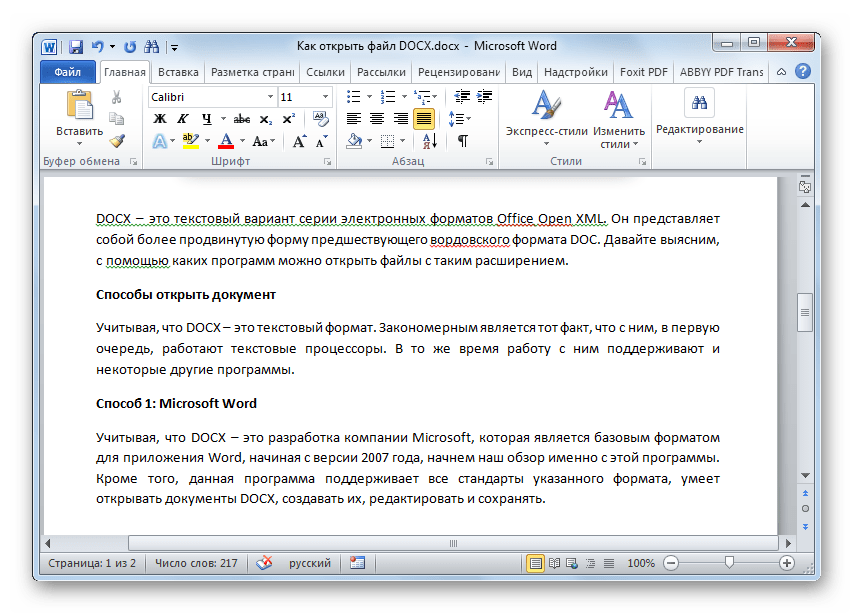Expand the Шрифт dialog launcher
Viewport: 854px width, 614px height.
(327, 162)
